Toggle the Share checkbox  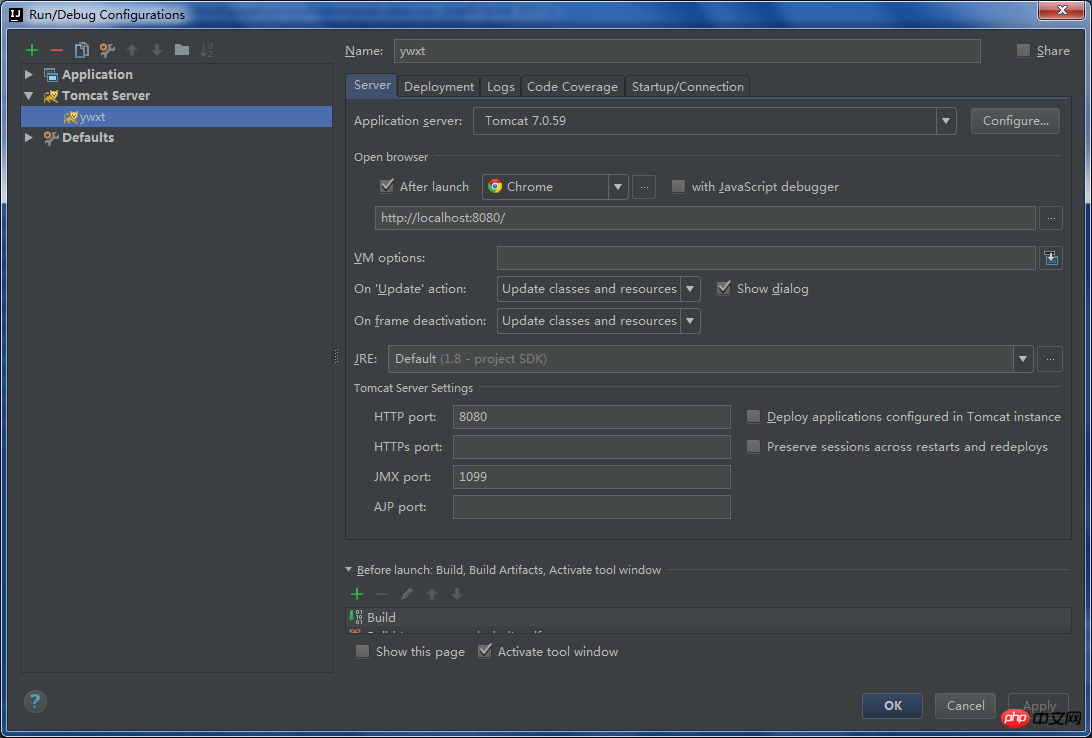(x=1023, y=51)
